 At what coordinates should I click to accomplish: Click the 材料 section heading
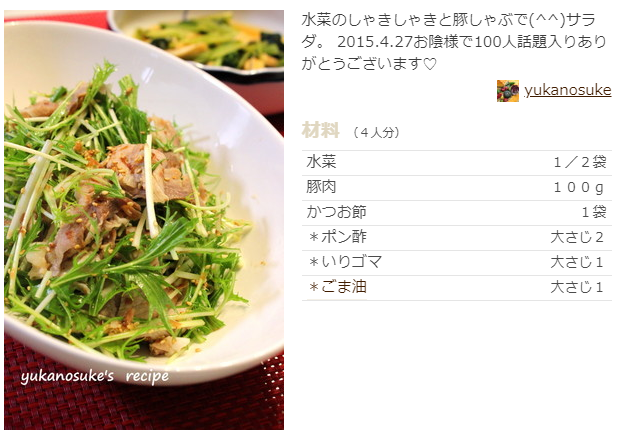(x=321, y=130)
